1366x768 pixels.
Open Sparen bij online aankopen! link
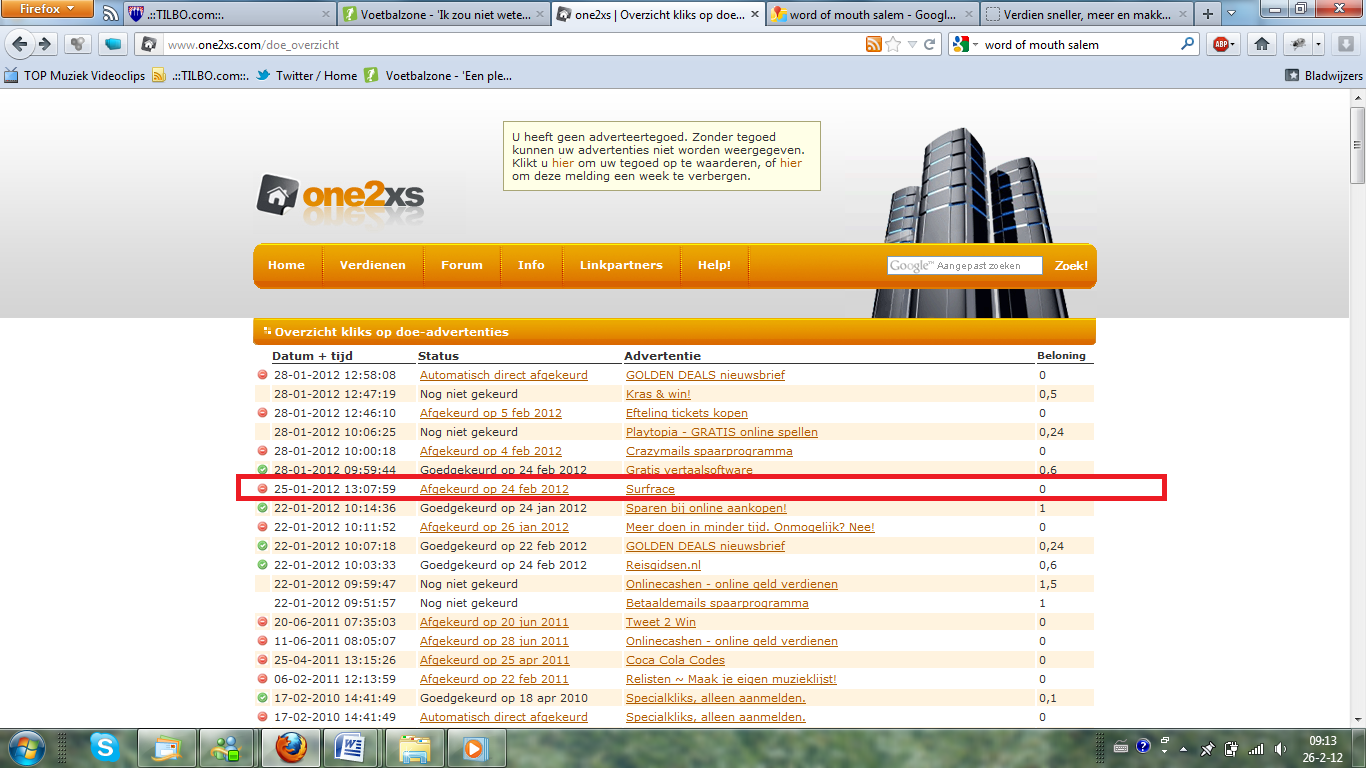click(706, 508)
